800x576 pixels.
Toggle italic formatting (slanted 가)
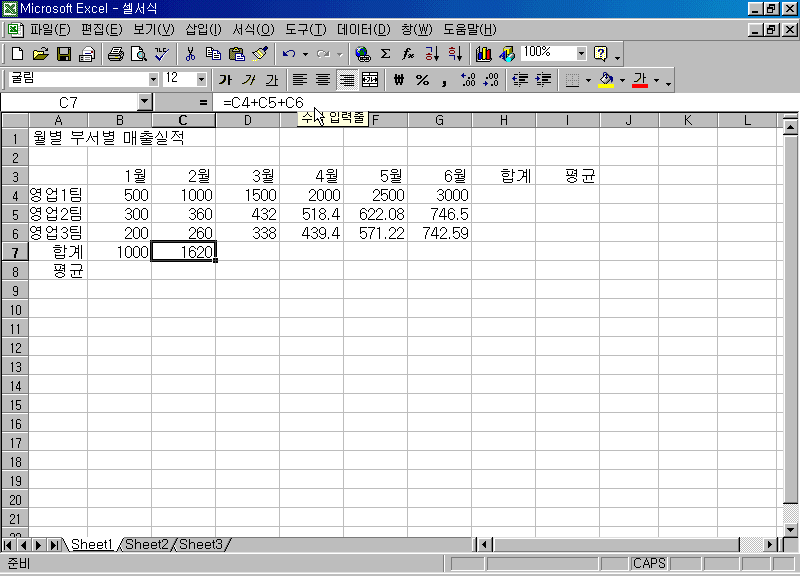tap(248, 80)
